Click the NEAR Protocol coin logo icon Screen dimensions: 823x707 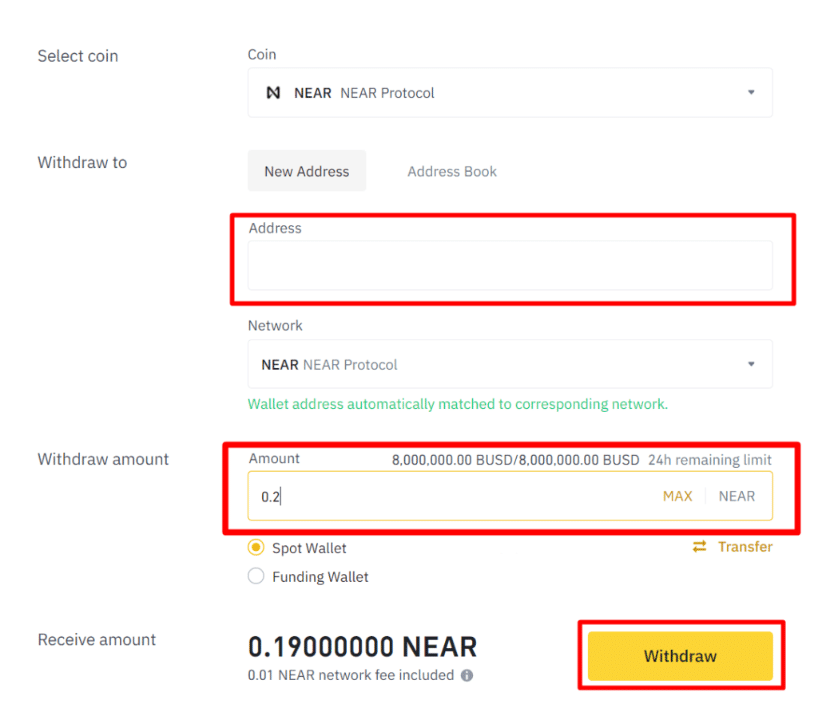click(273, 93)
